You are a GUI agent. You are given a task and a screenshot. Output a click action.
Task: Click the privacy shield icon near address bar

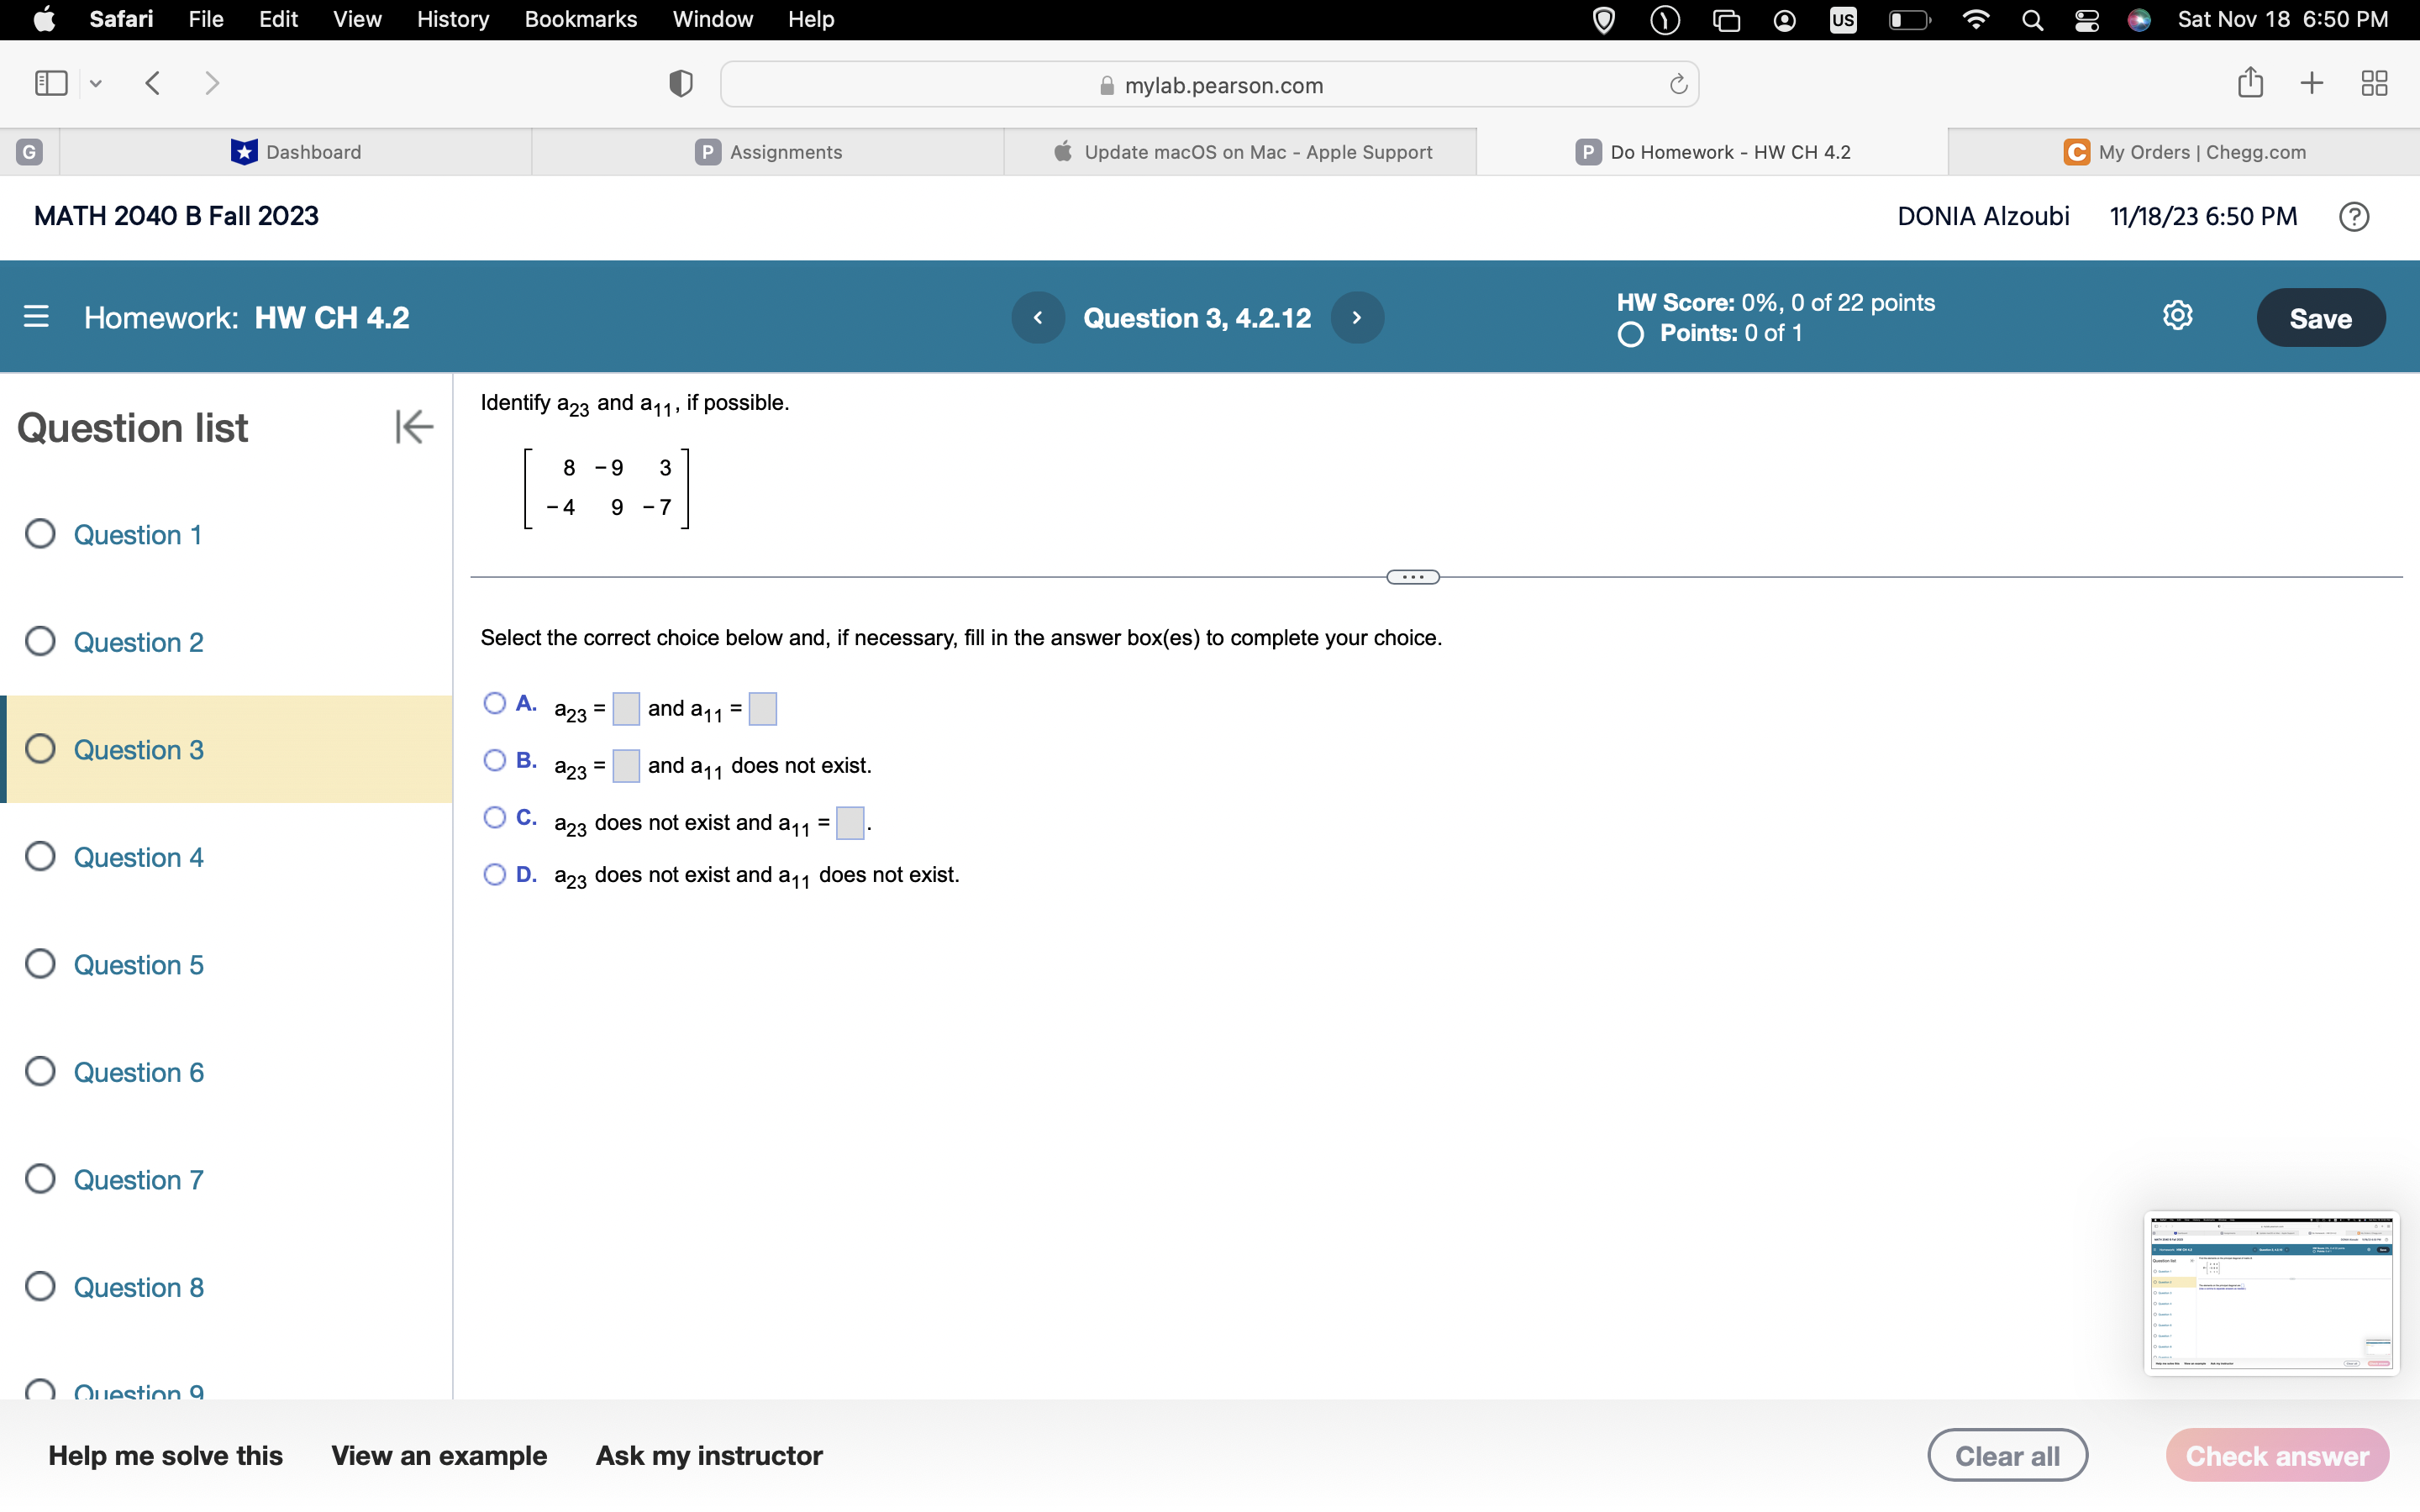coord(679,83)
